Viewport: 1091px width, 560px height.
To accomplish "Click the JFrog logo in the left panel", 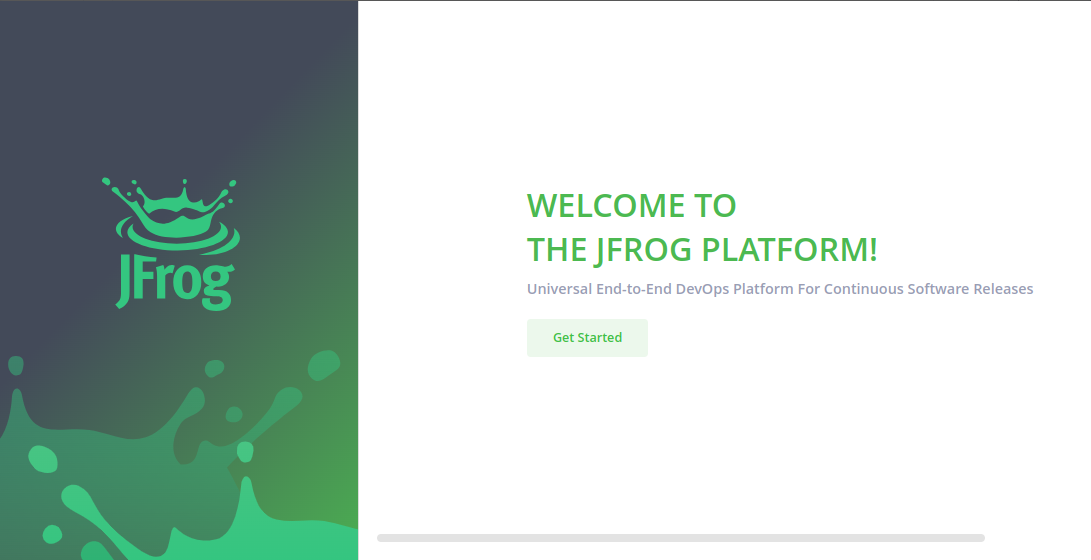I will (x=170, y=243).
